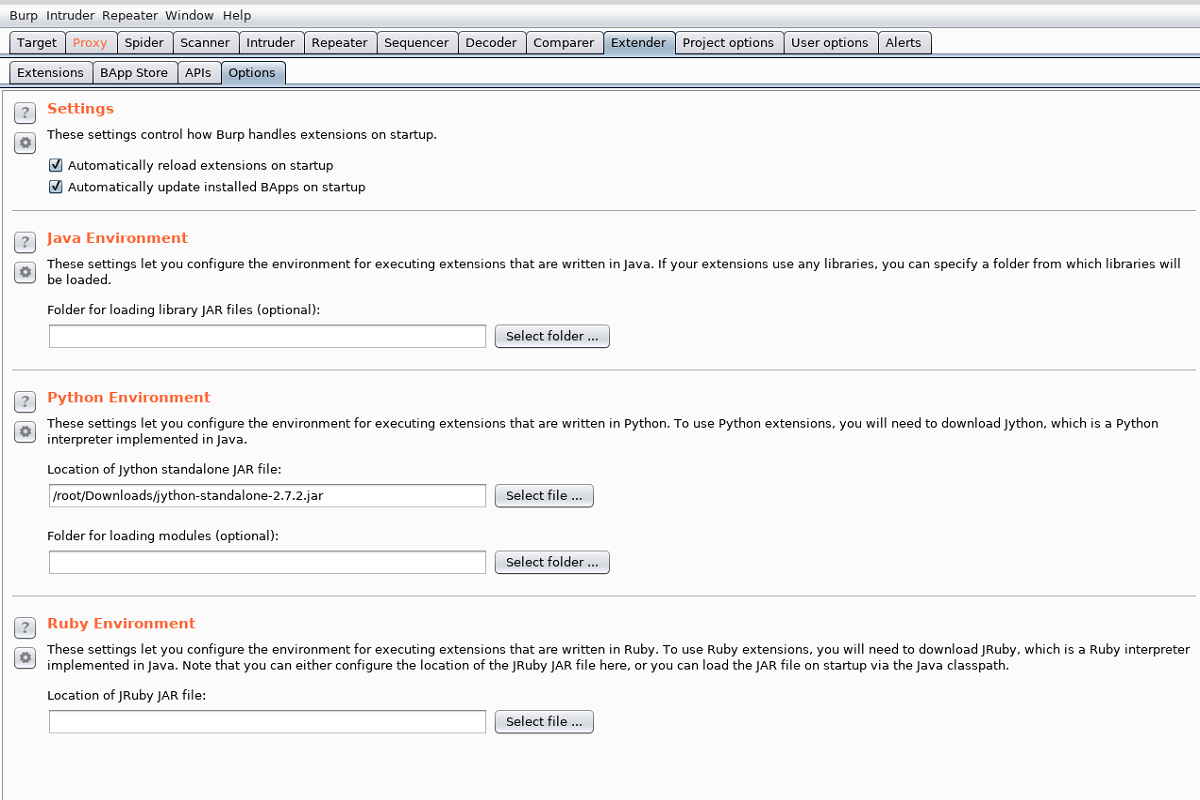
Task: Show help for Python Environment section
Action: point(26,401)
